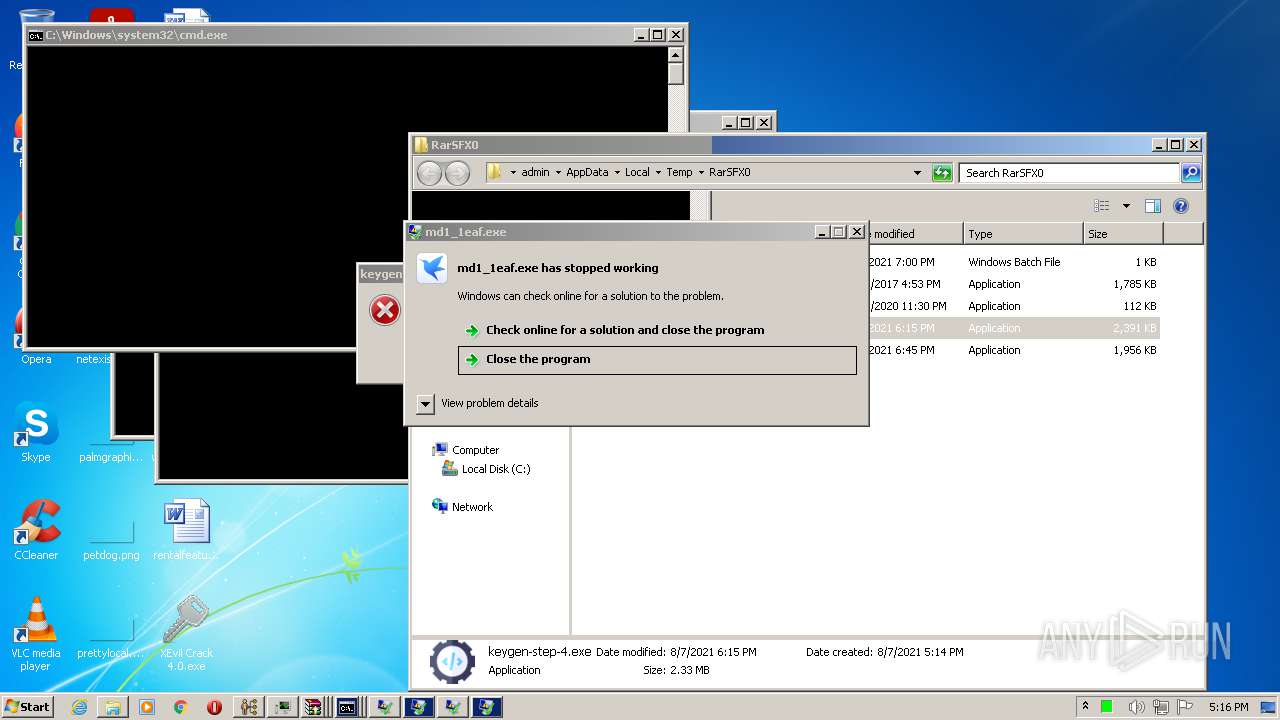Click in Search RarSFX0 field
This screenshot has width=1280, height=720.
pos(1068,173)
